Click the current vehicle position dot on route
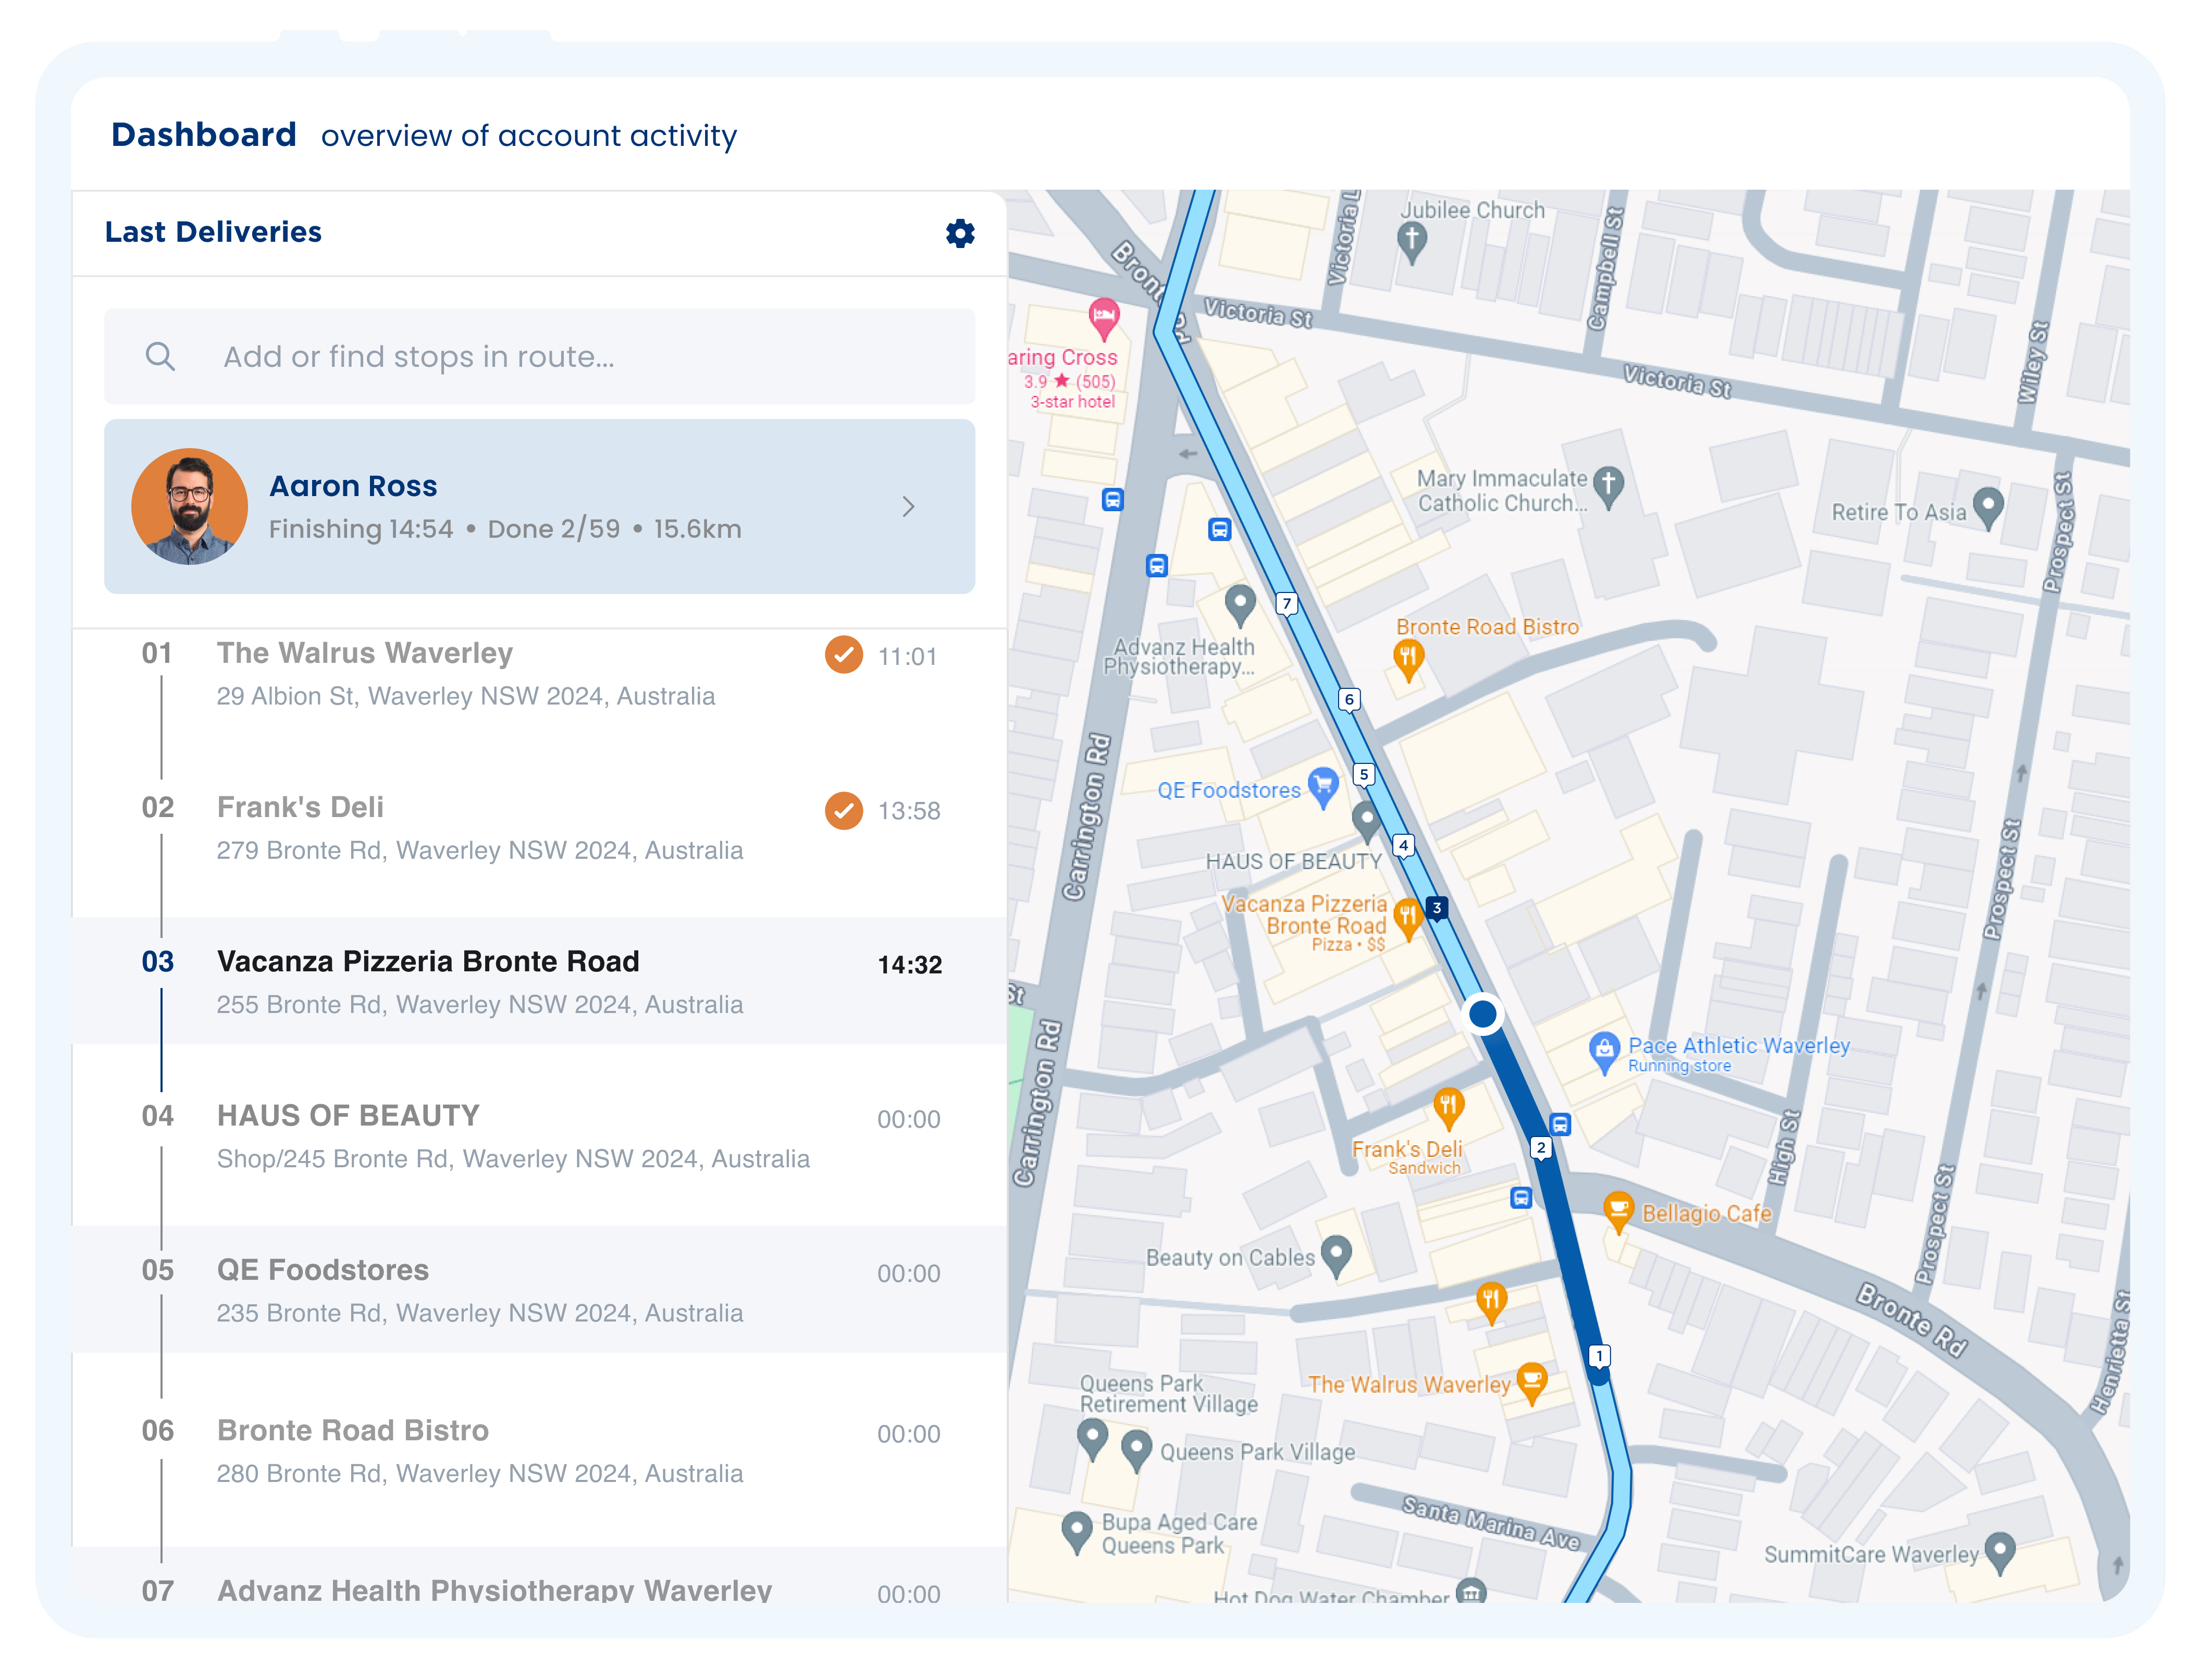The image size is (2201, 1680). tap(1482, 1013)
